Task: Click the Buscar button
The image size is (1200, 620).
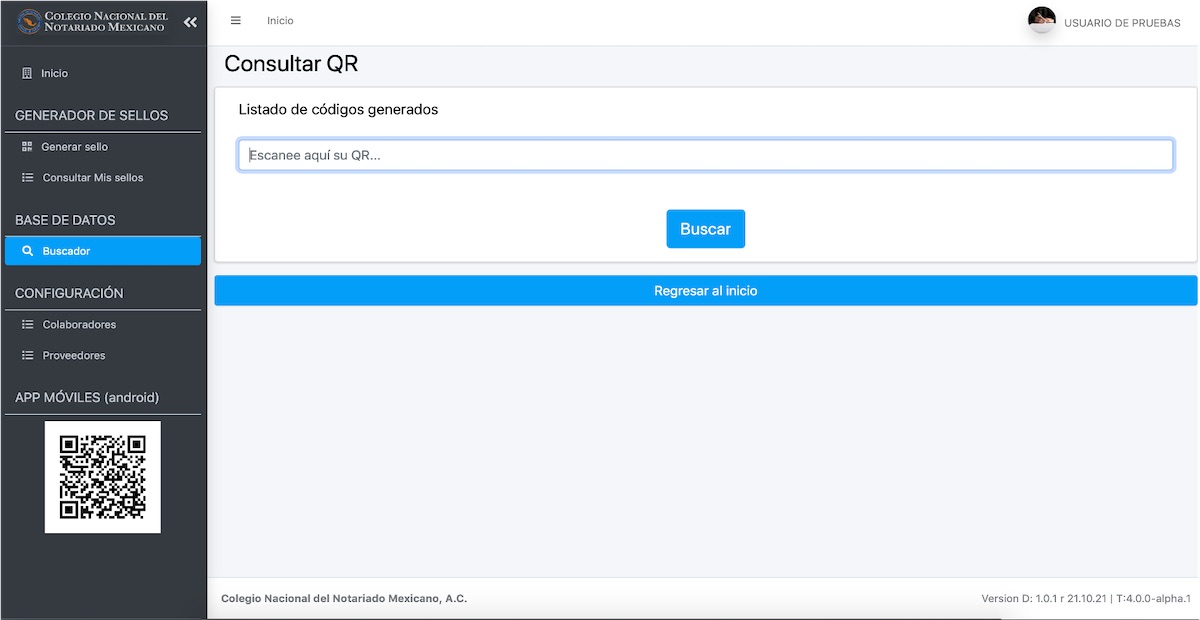Action: pos(706,229)
